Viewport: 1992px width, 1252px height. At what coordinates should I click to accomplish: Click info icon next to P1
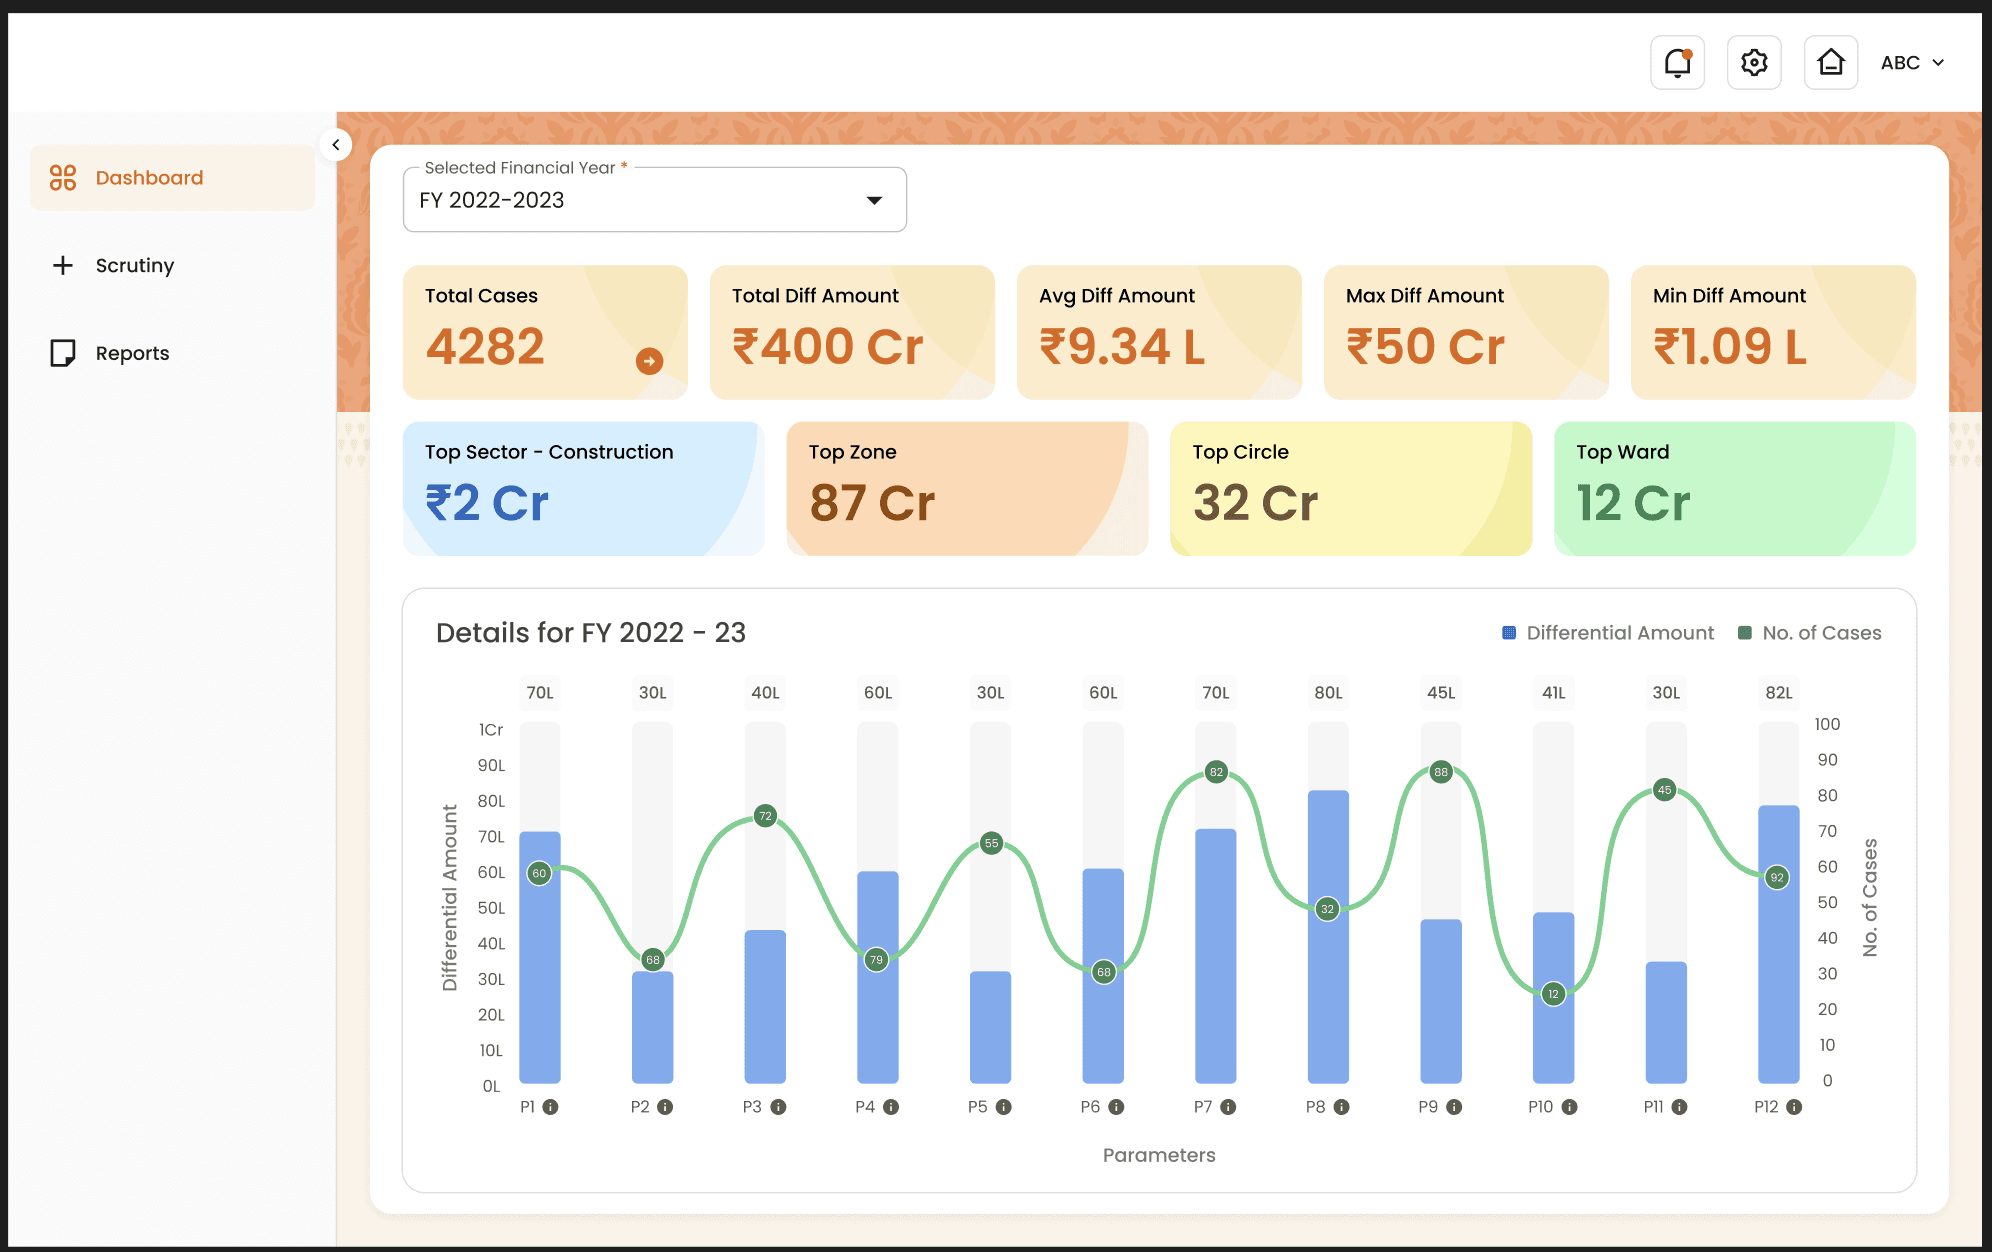coord(551,1107)
